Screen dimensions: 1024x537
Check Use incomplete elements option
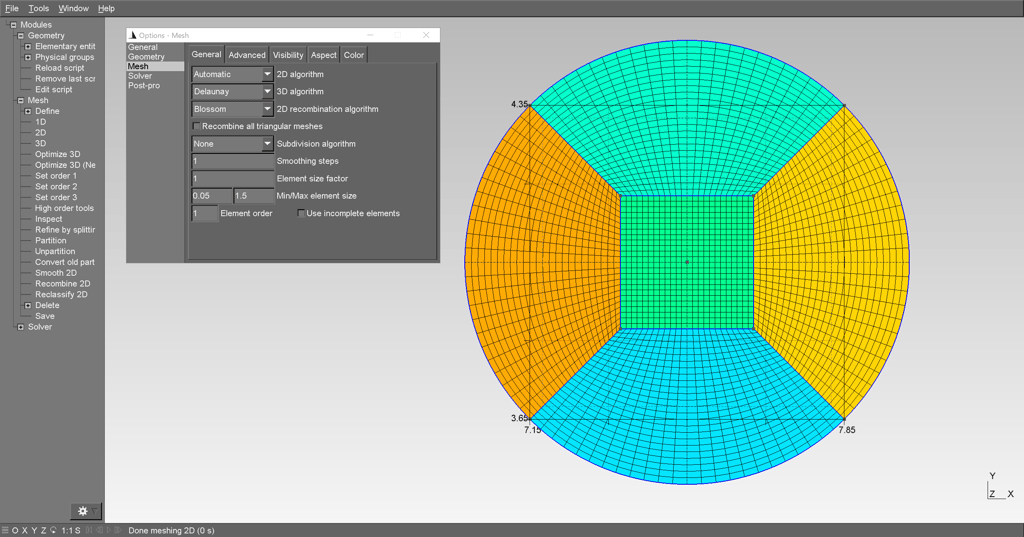pos(302,214)
